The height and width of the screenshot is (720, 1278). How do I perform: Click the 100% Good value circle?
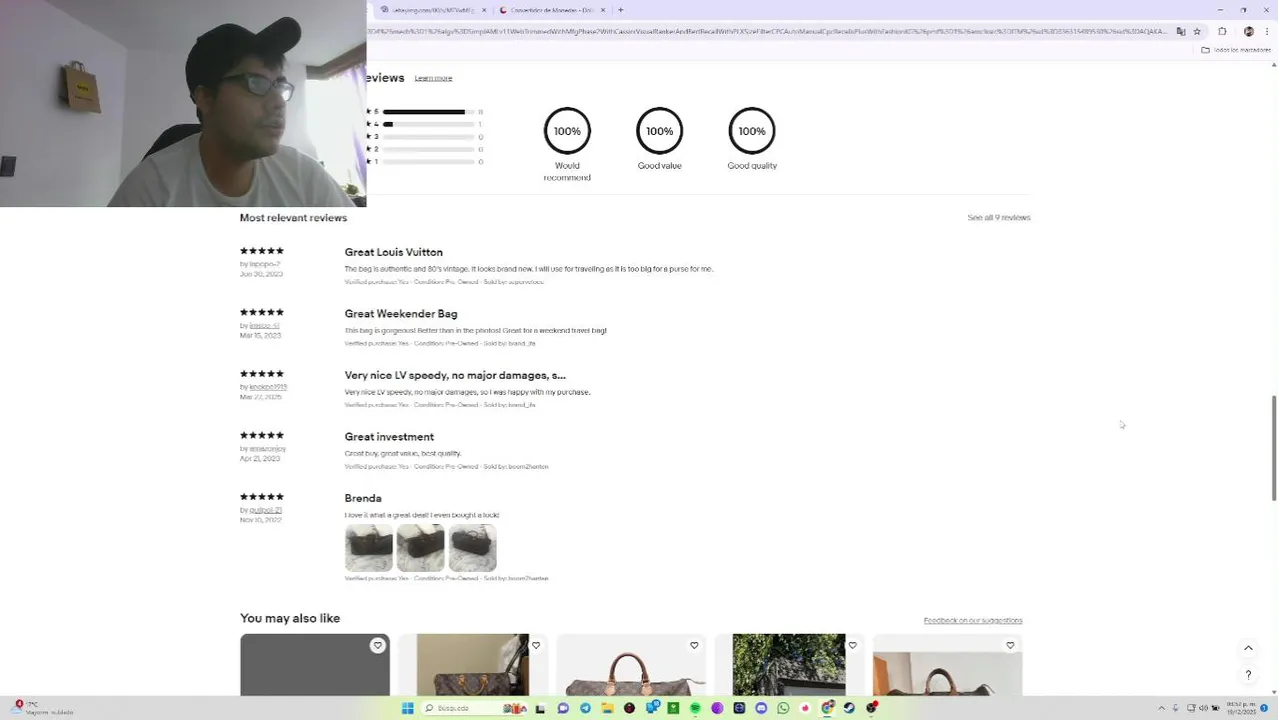pyautogui.click(x=660, y=131)
